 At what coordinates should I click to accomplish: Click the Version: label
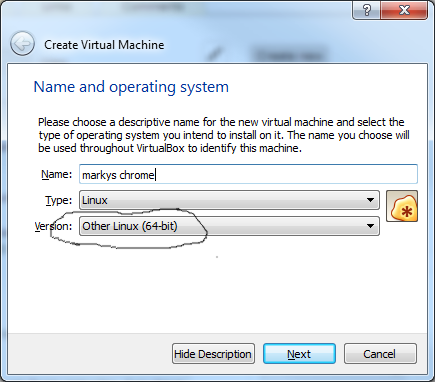pos(53,226)
